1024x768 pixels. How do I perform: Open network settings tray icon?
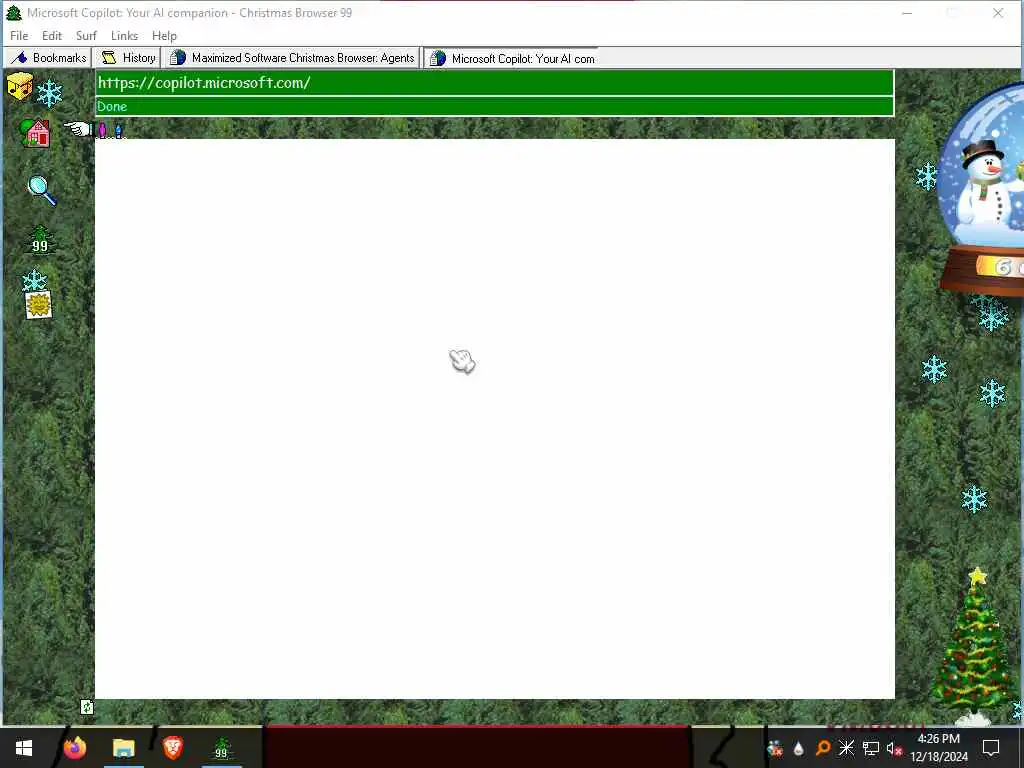point(871,748)
